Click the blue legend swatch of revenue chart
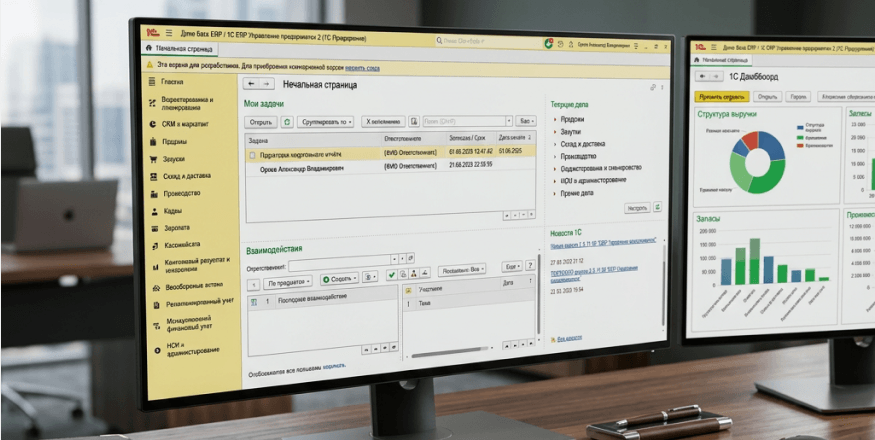The height and width of the screenshot is (440, 875). (x=800, y=127)
